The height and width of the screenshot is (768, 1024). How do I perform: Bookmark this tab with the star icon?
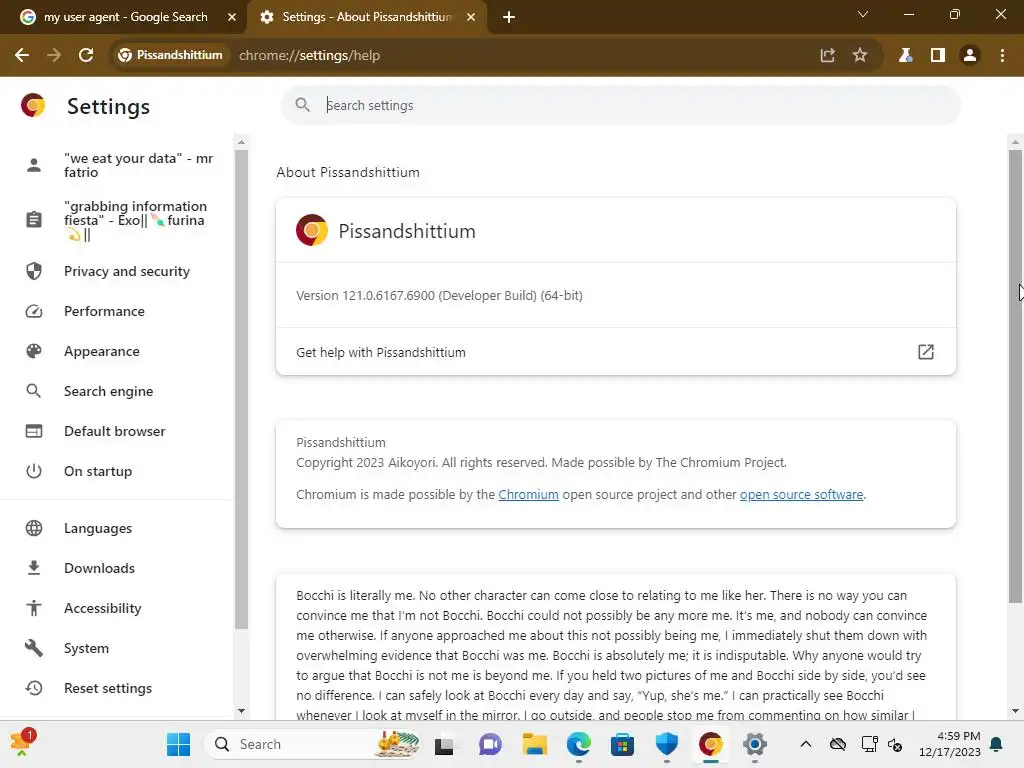click(860, 56)
